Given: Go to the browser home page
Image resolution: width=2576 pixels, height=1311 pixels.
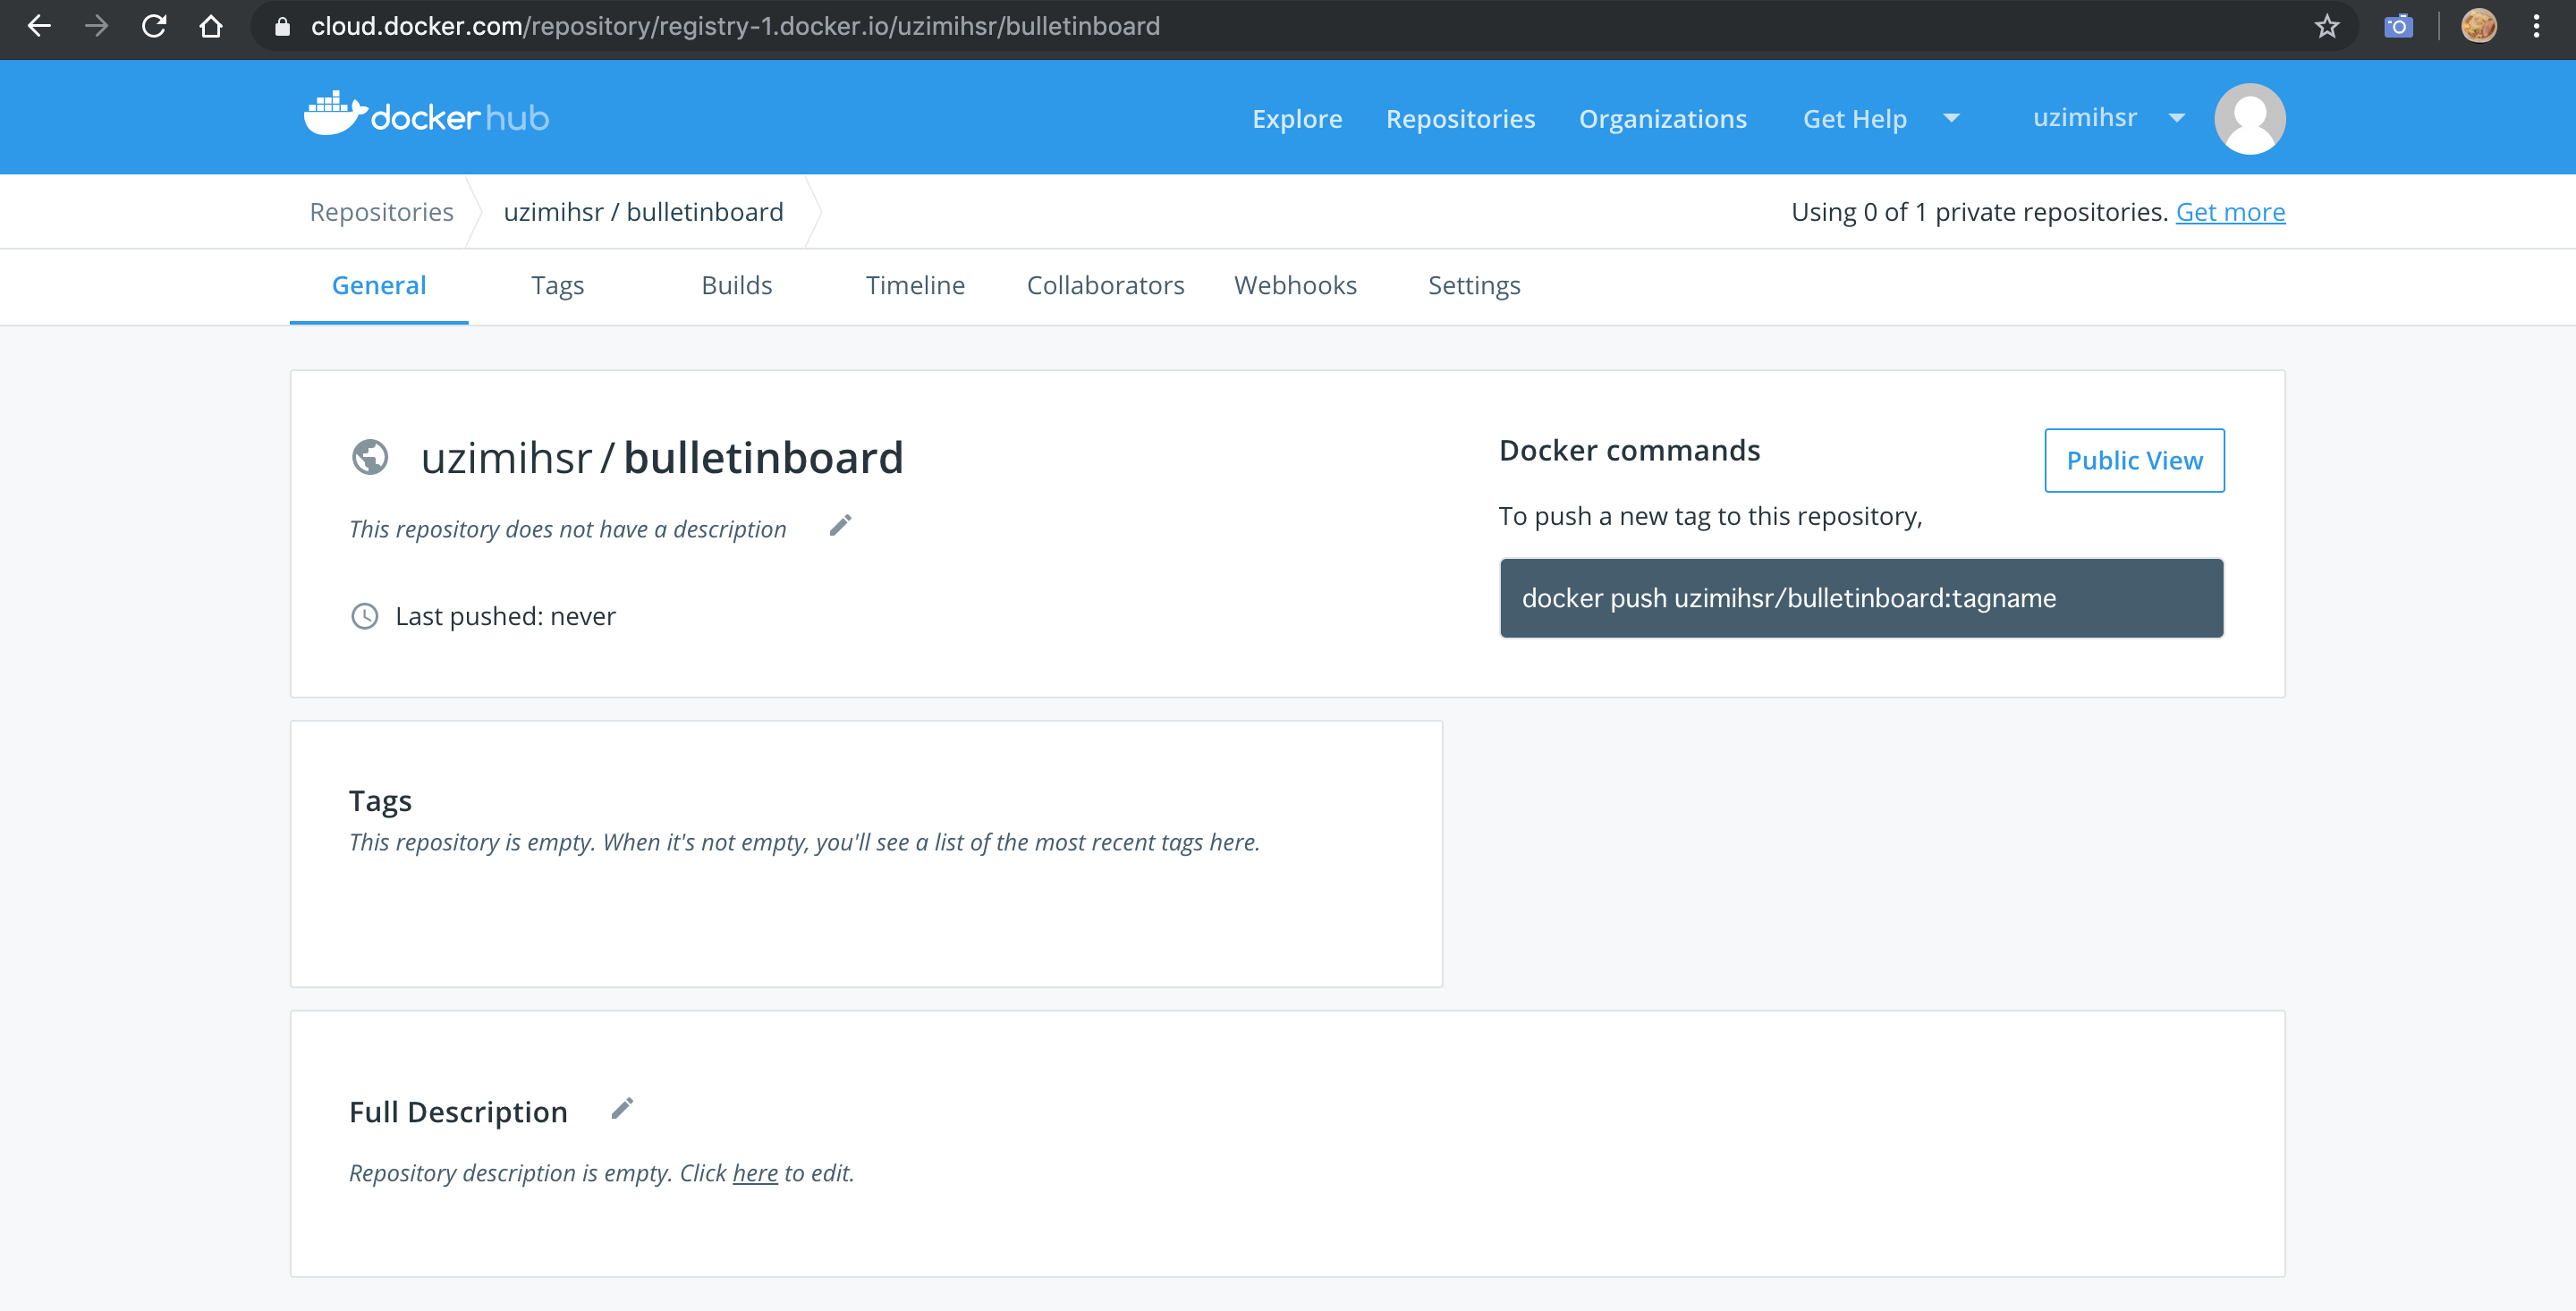Looking at the screenshot, I should point(211,26).
